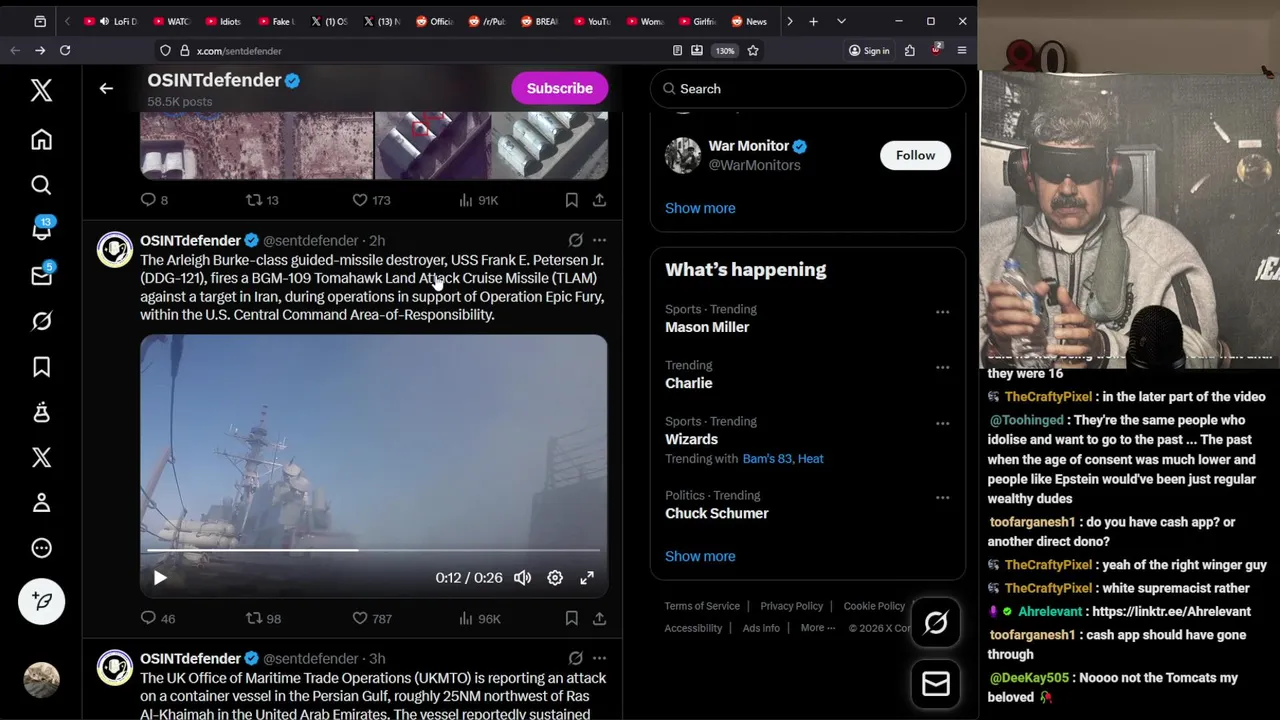Reply to satellite image post (8)
Viewport: 1280px width, 720px height.
coord(154,200)
